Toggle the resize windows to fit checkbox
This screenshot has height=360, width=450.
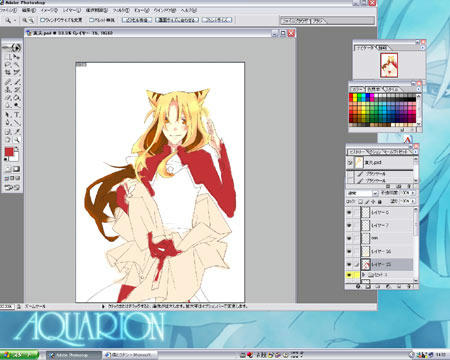43,20
